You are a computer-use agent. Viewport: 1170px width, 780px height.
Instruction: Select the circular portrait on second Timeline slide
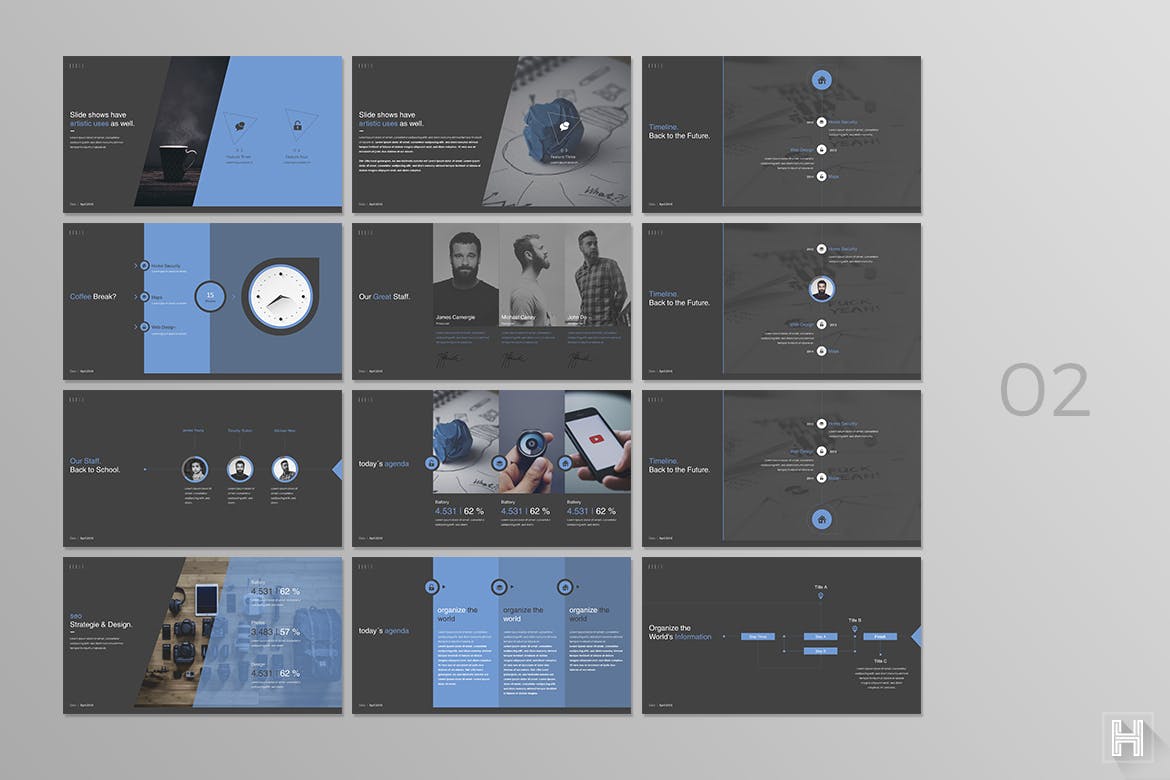(821, 290)
